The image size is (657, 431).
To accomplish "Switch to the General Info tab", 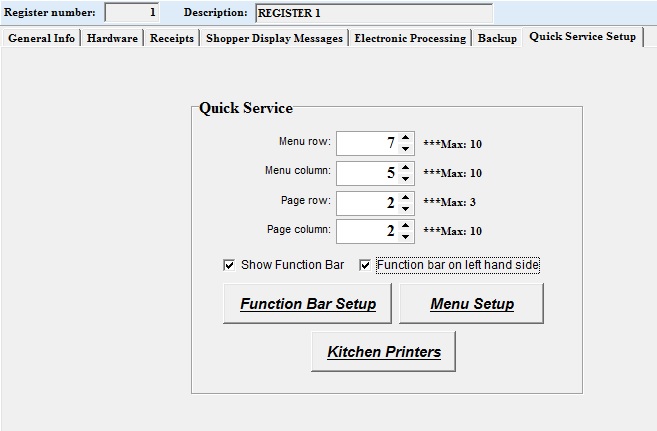I will pos(41,38).
